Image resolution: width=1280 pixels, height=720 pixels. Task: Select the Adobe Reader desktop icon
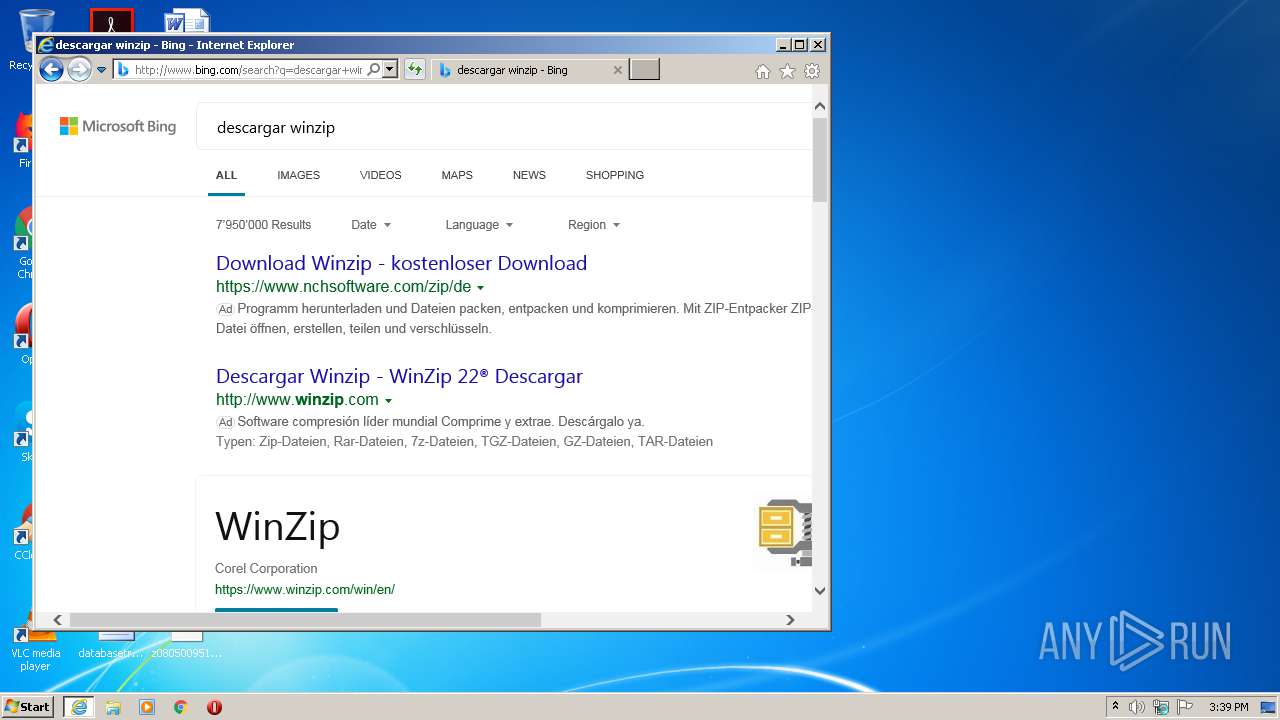click(111, 20)
